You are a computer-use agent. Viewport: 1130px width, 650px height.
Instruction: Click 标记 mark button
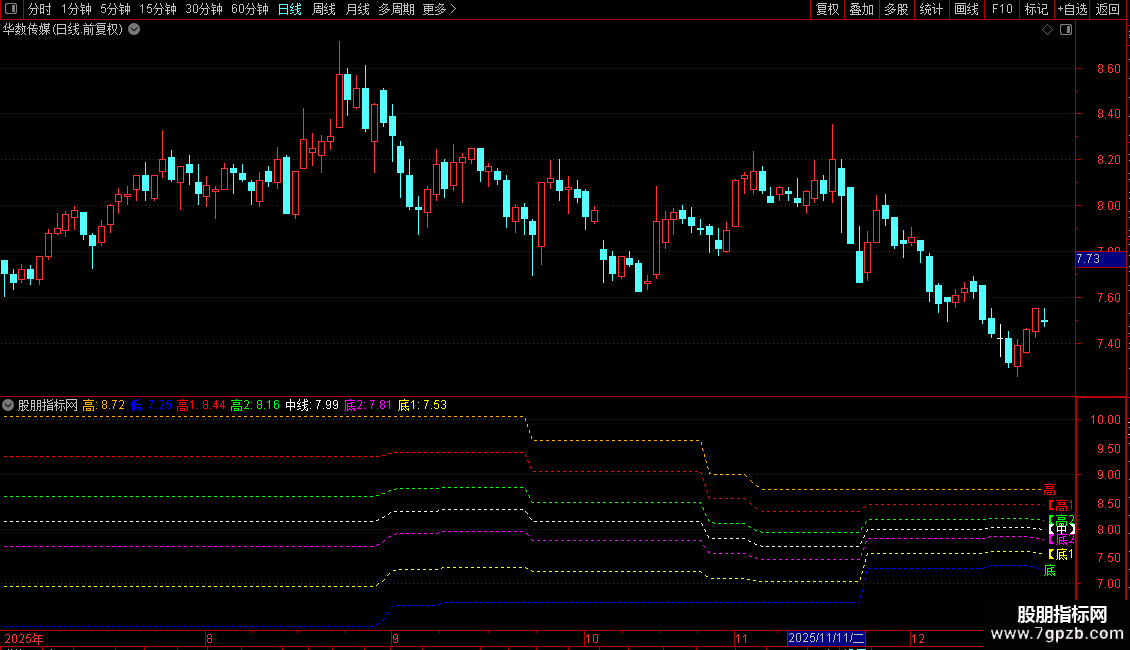coord(1036,9)
